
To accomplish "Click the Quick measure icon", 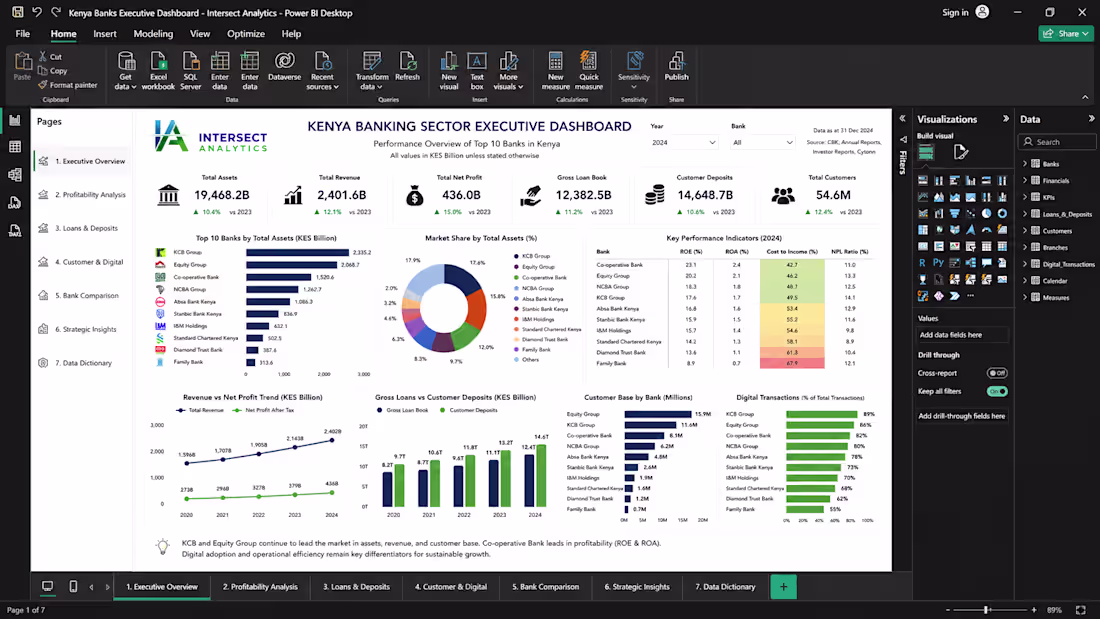I will coord(589,62).
